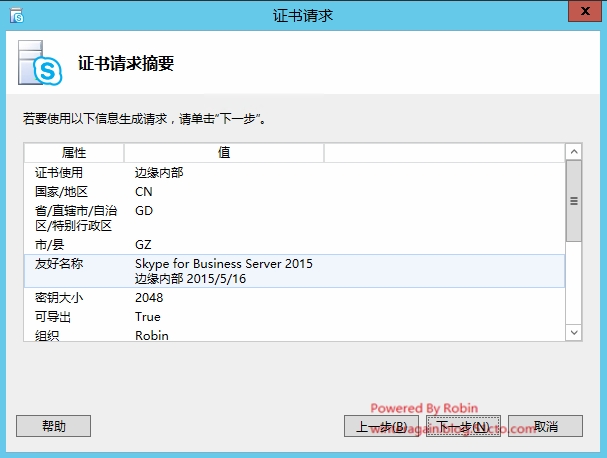Viewport: 607px width, 458px height.
Task: Click the value True
Action: pos(147,317)
